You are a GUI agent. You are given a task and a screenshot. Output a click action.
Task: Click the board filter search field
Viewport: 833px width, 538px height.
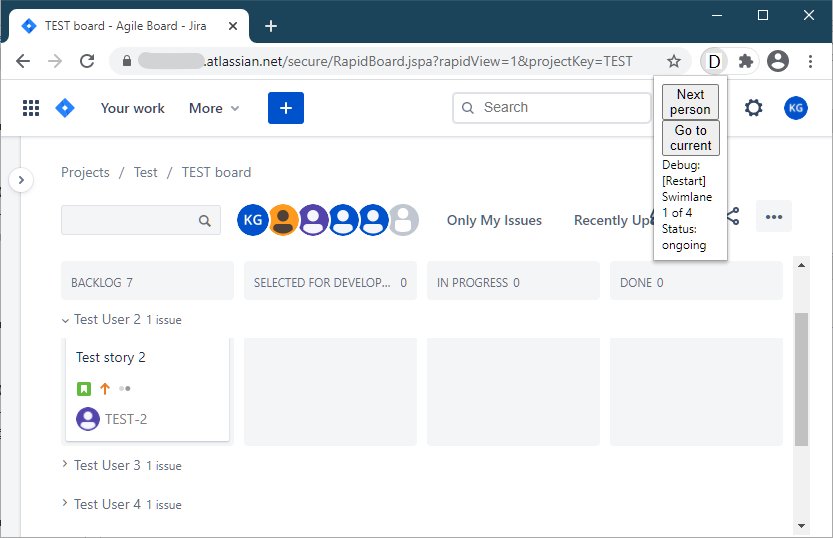141,220
